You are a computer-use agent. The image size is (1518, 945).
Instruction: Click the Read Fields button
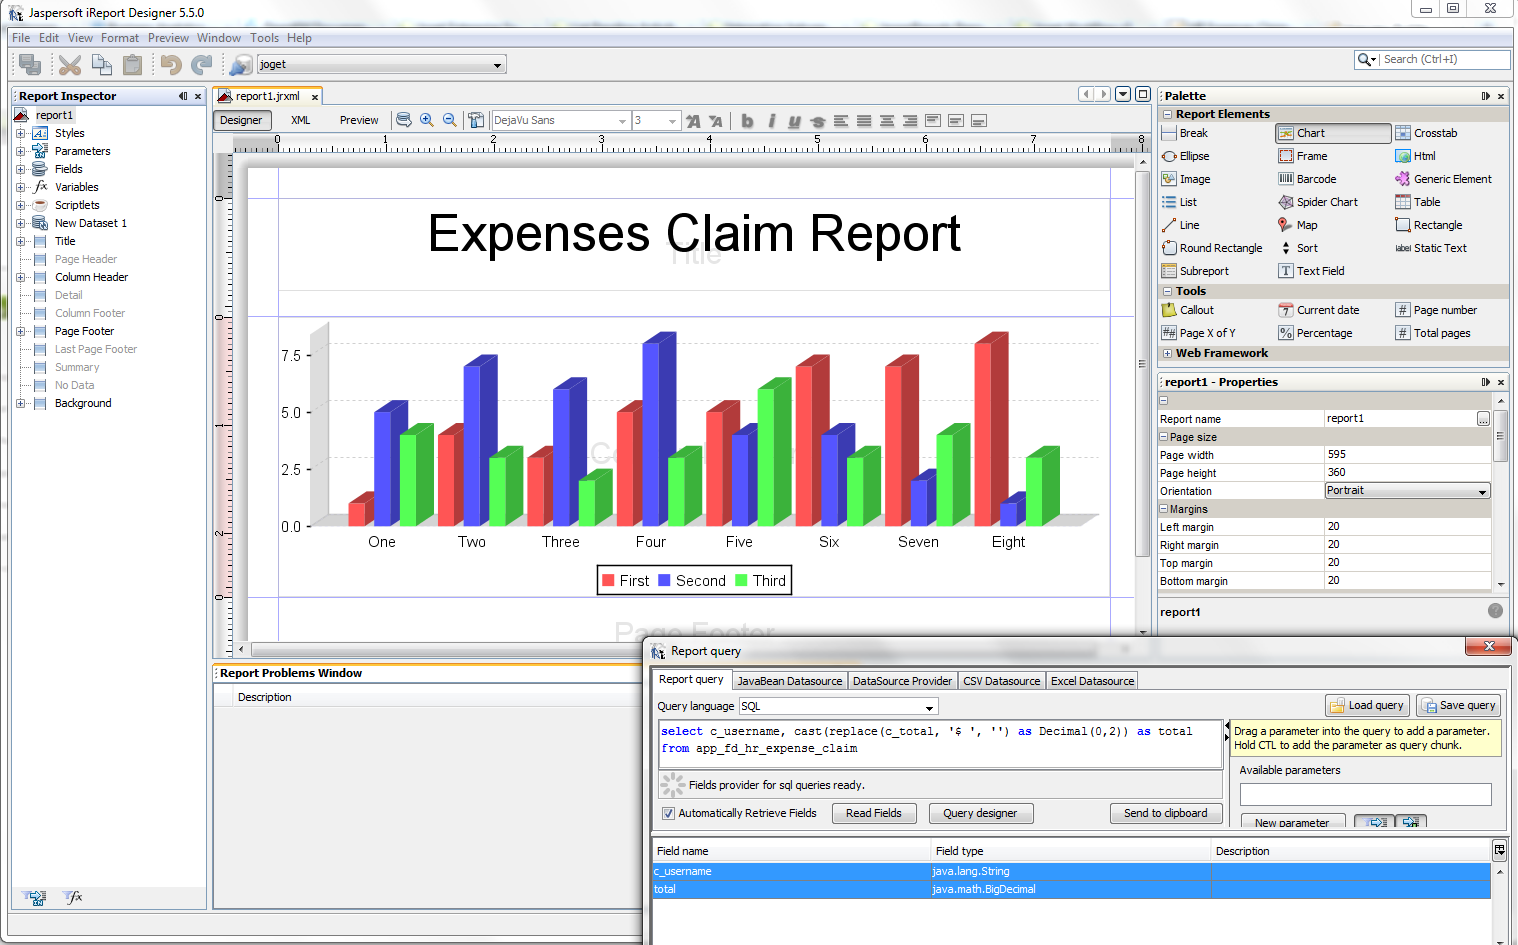873,813
